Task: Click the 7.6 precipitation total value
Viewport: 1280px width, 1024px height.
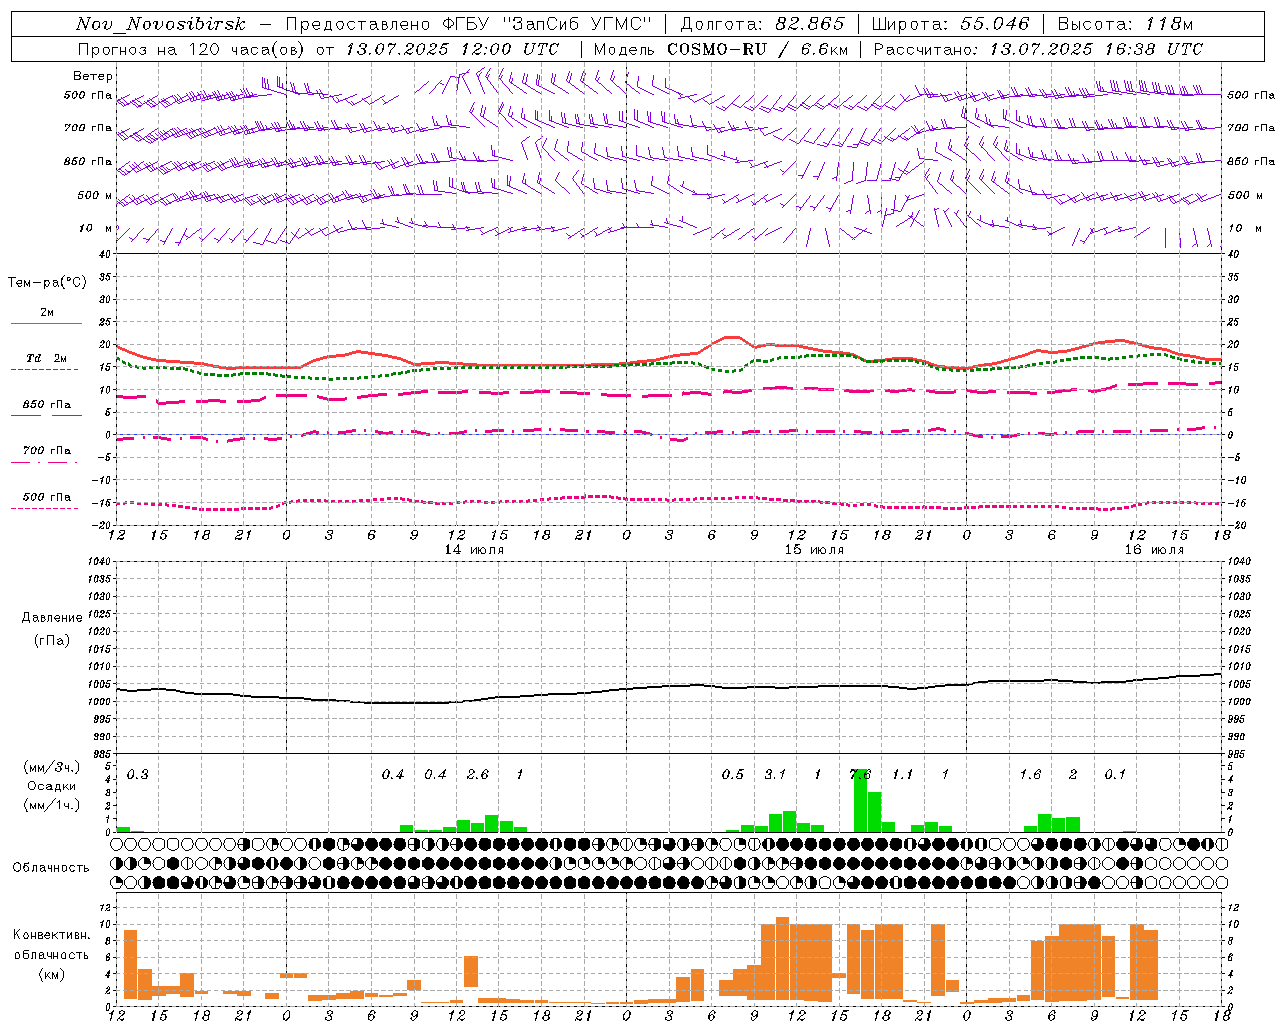Action: 860,775
